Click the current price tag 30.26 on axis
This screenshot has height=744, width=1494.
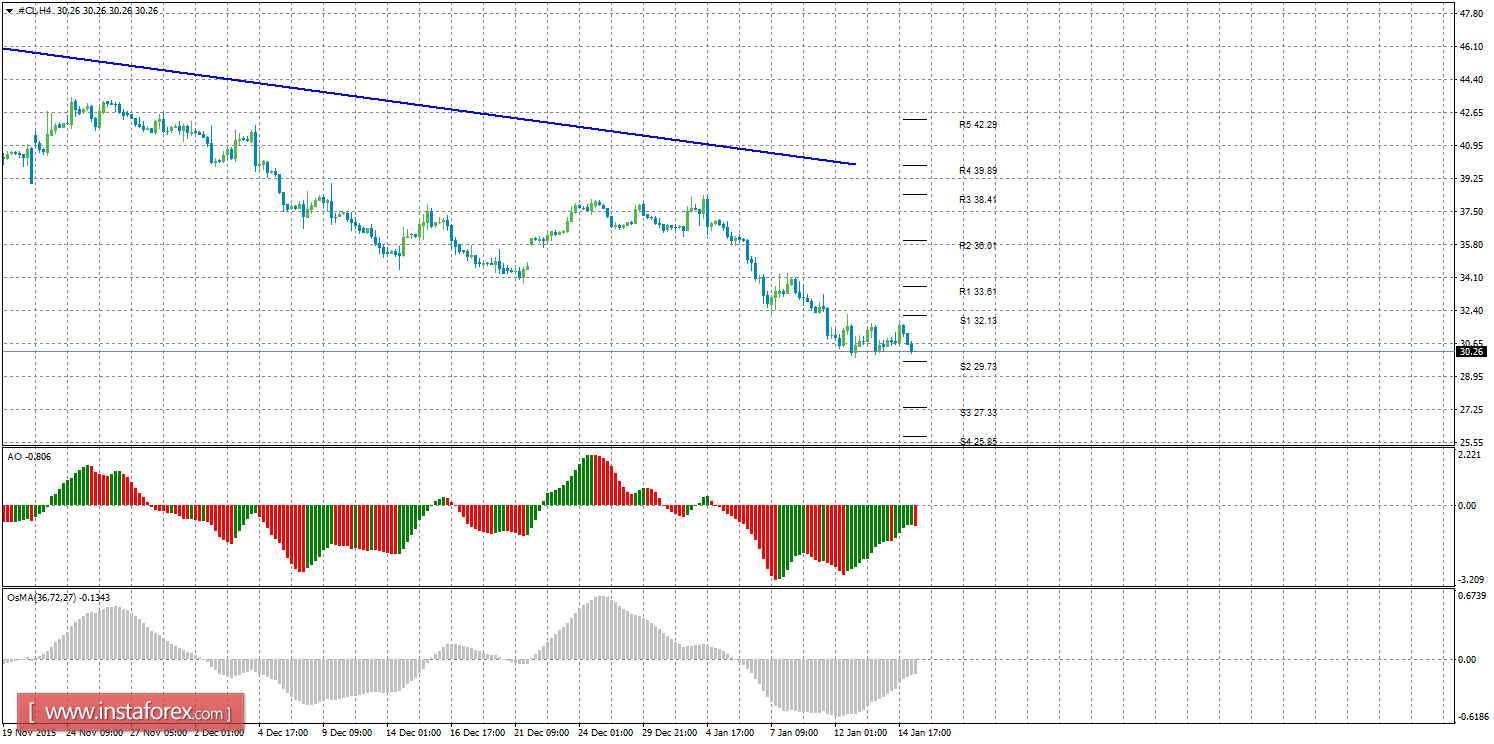pyautogui.click(x=1471, y=352)
